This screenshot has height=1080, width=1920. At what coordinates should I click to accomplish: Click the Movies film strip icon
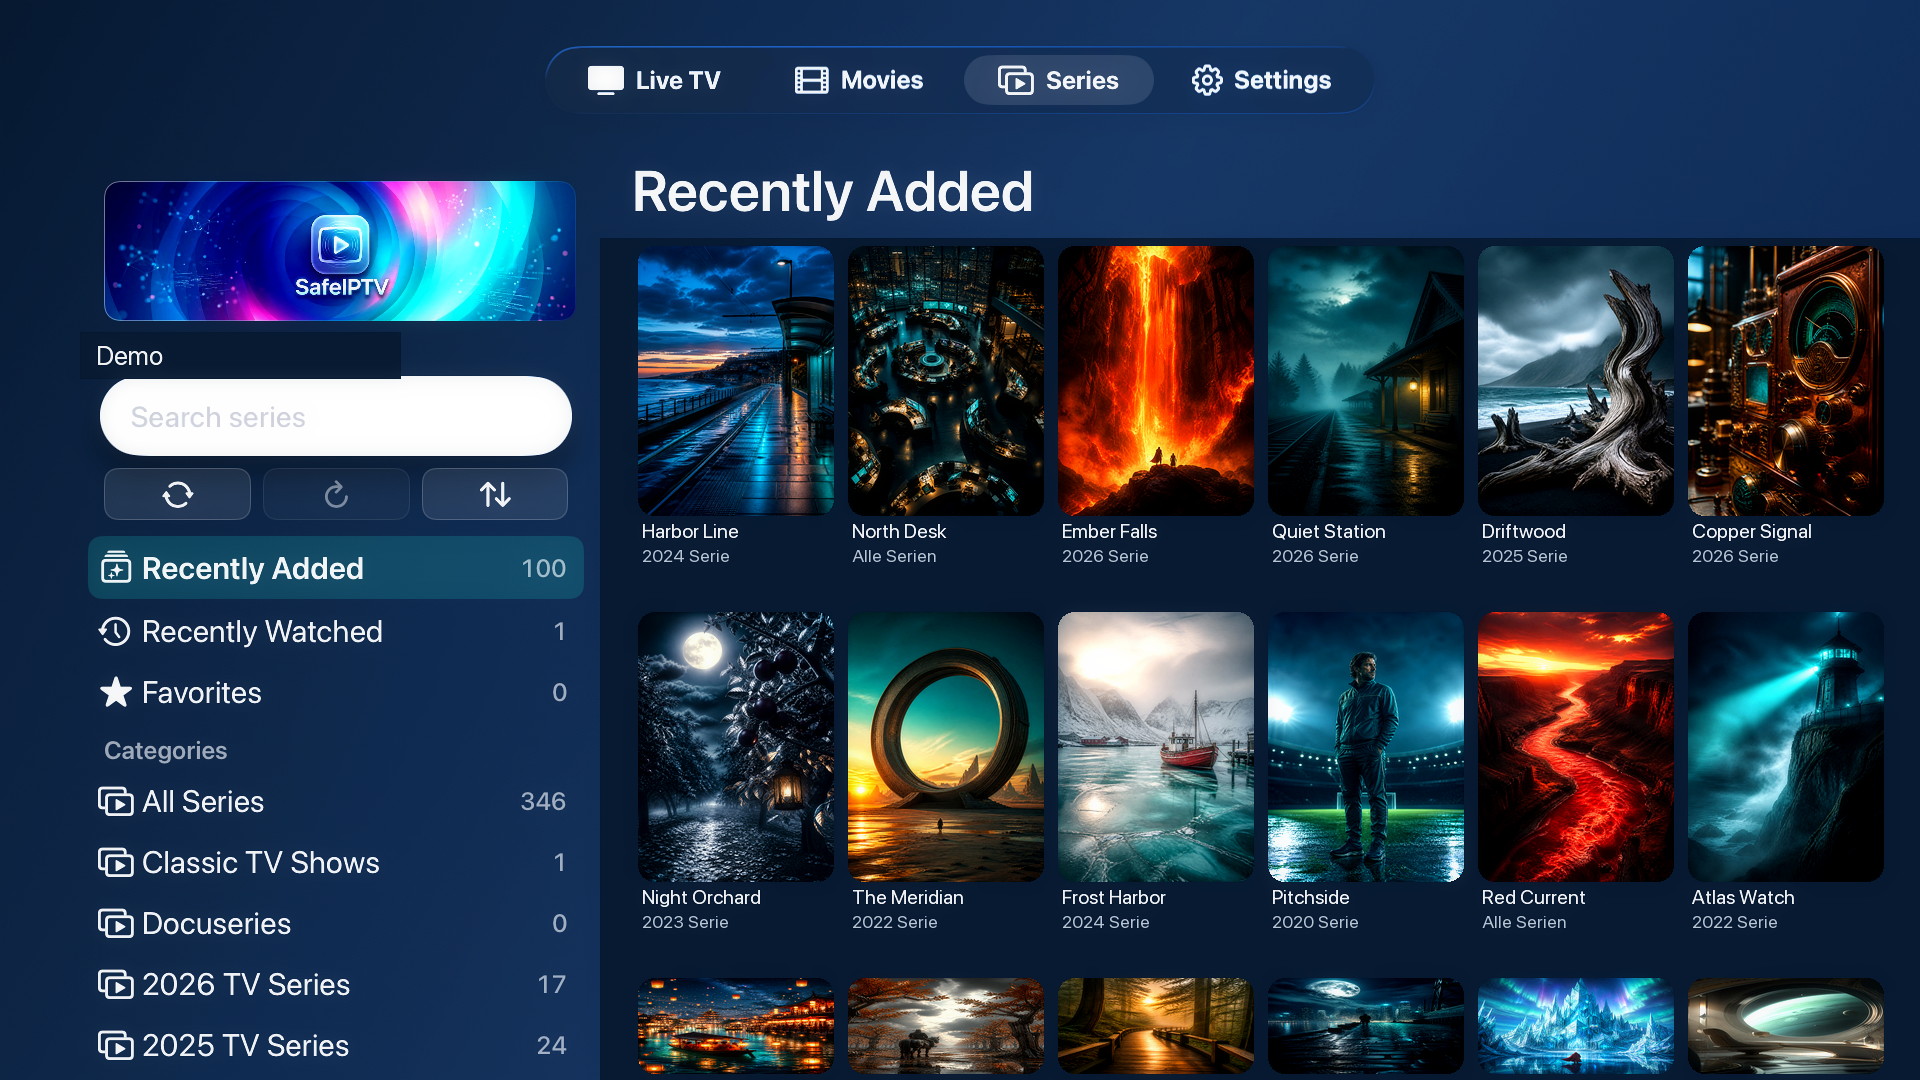coord(811,80)
